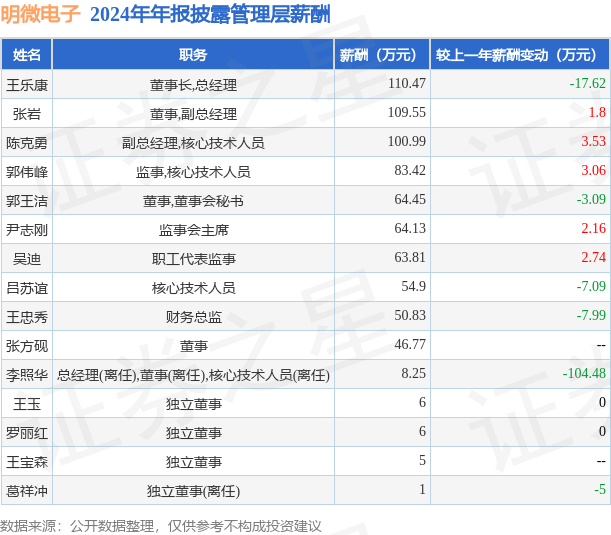Viewport: 611px width, 535px height.
Task: Click salary value 100.99
Action: pyautogui.click(x=406, y=141)
